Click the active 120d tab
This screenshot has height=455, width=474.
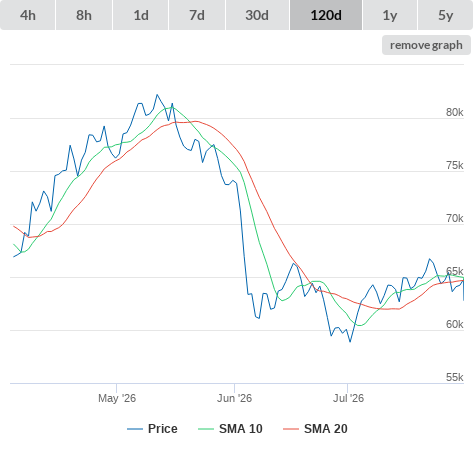pos(326,15)
